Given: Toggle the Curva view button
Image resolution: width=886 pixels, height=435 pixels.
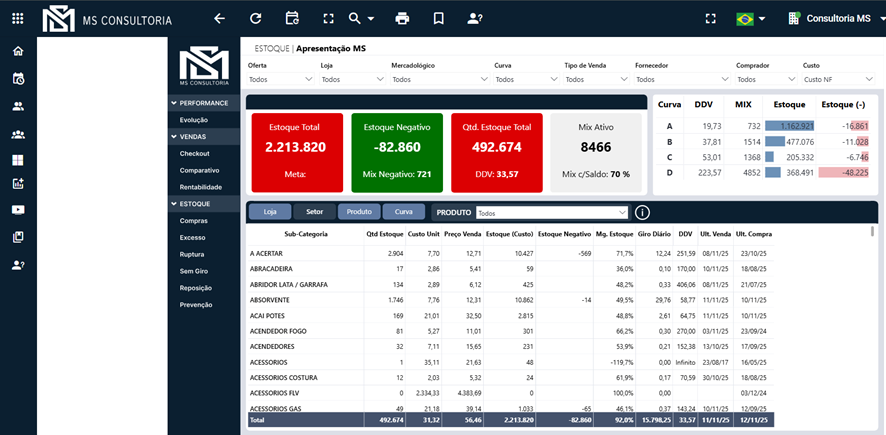Looking at the screenshot, I should [x=403, y=212].
